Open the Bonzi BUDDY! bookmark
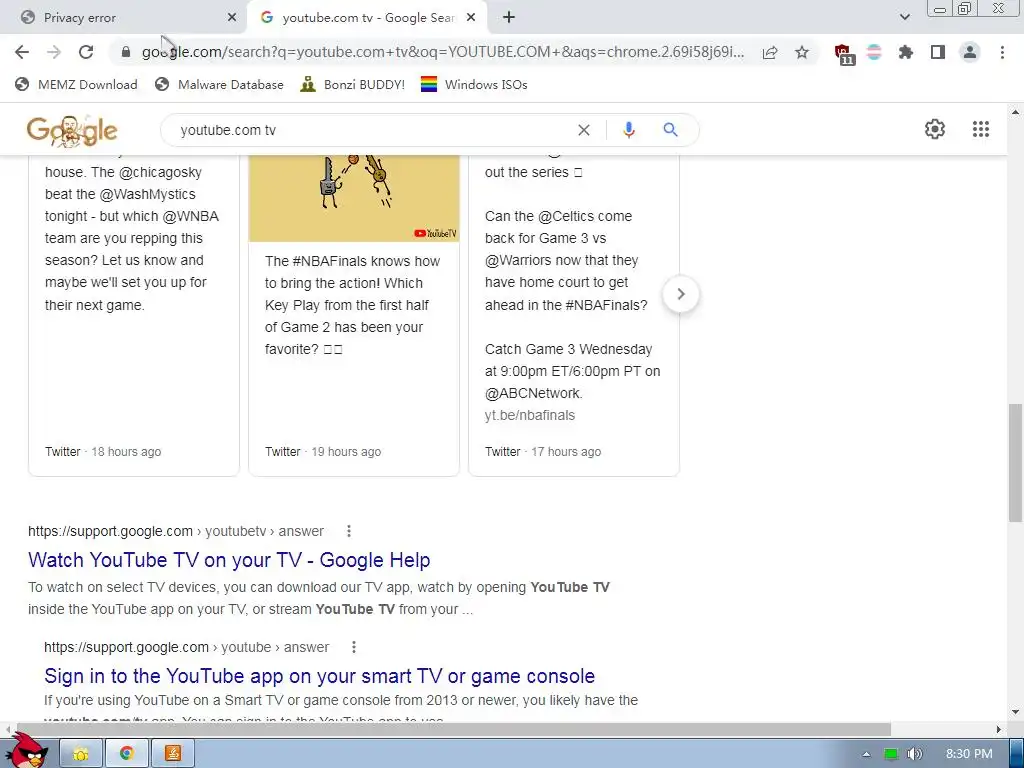Image resolution: width=1024 pixels, height=768 pixels. pyautogui.click(x=353, y=84)
